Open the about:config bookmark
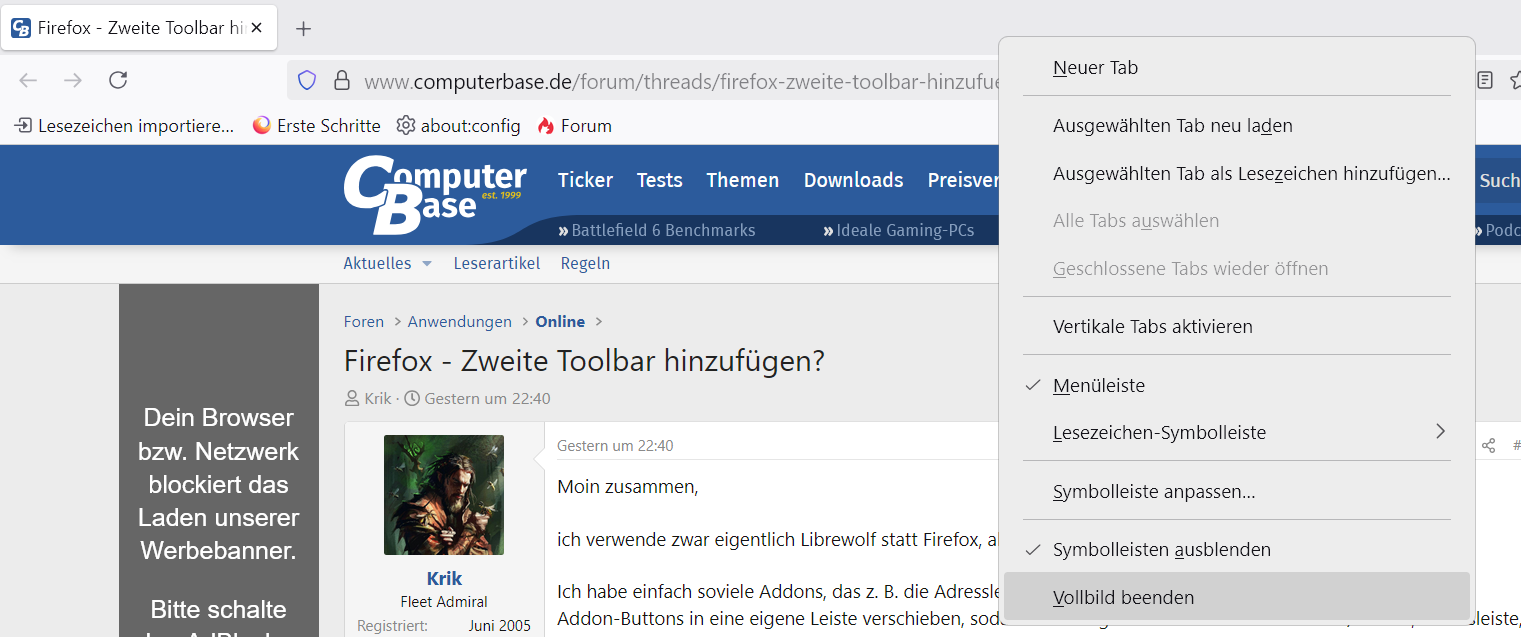 (x=459, y=126)
